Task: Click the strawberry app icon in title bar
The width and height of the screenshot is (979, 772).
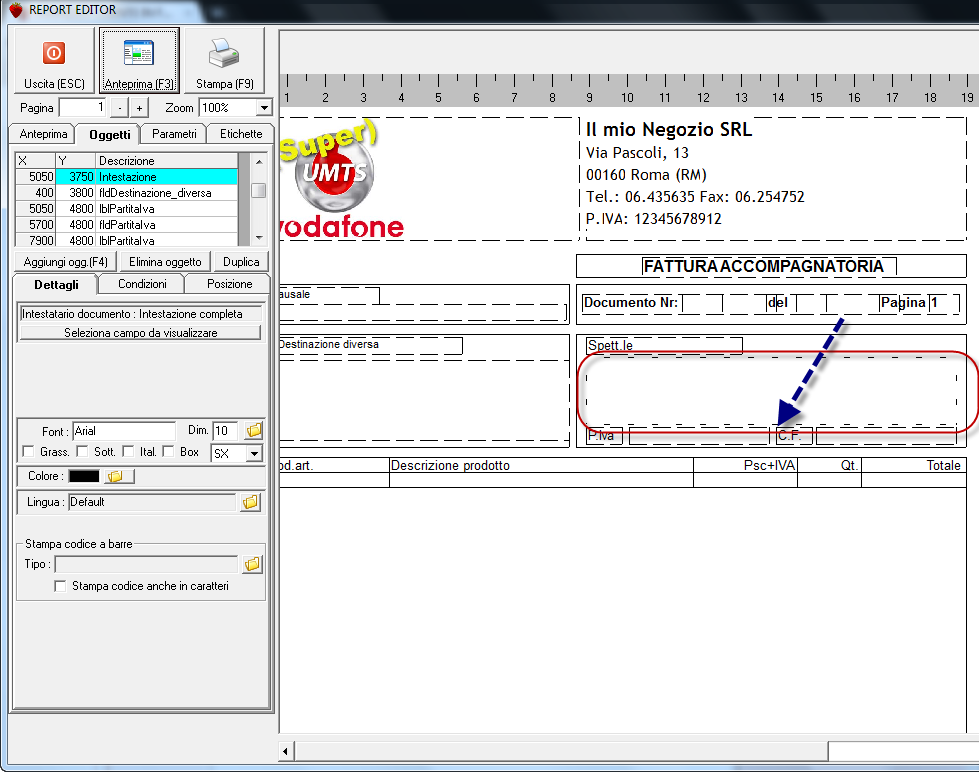Action: coord(16,10)
